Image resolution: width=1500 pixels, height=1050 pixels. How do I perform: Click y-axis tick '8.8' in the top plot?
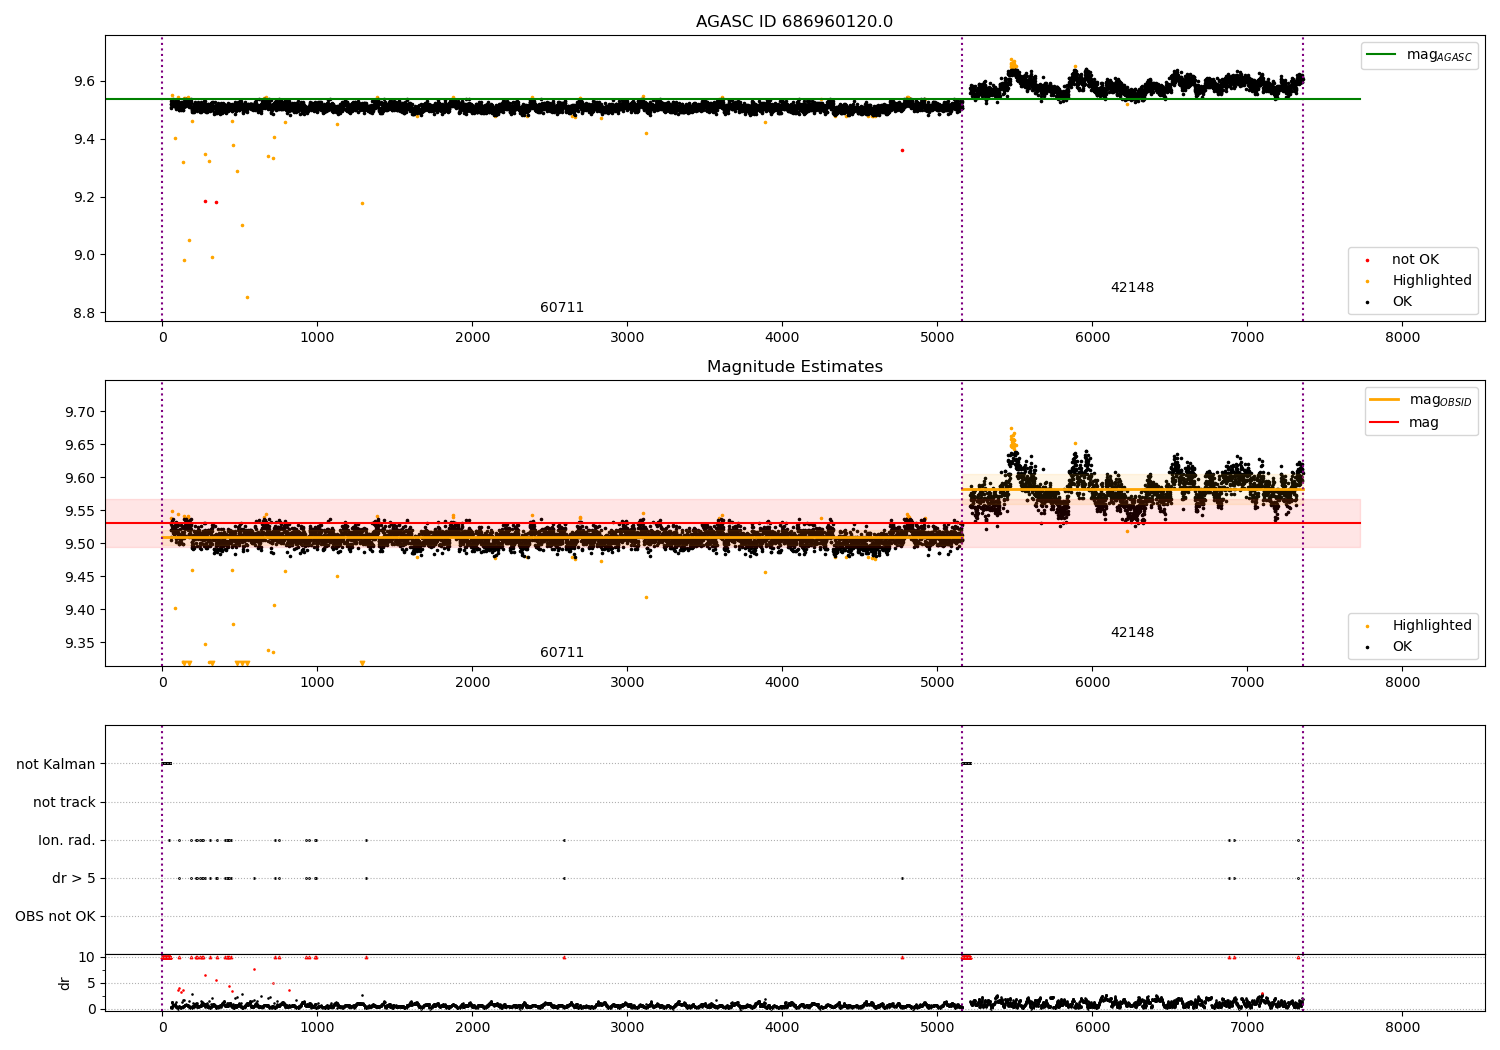[83, 314]
